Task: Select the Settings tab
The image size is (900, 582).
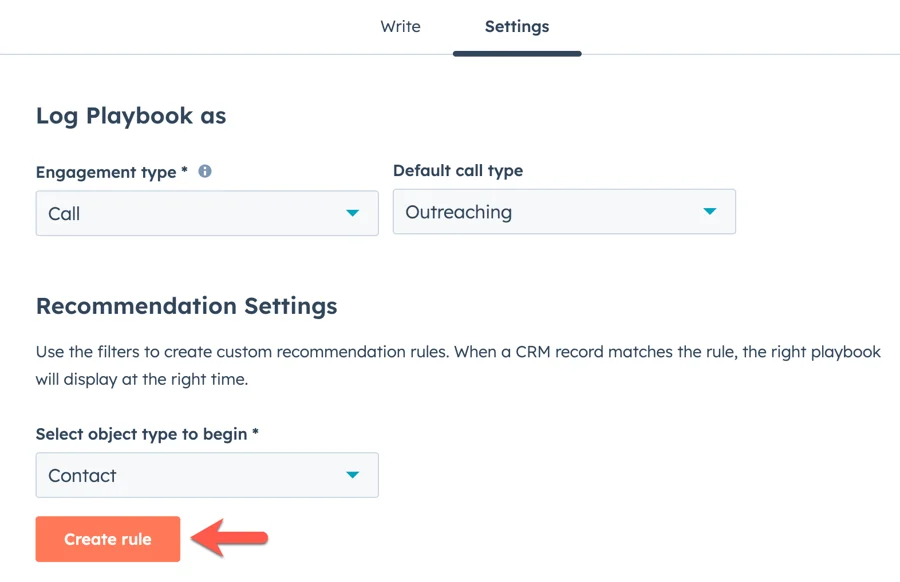Action: pyautogui.click(x=516, y=27)
